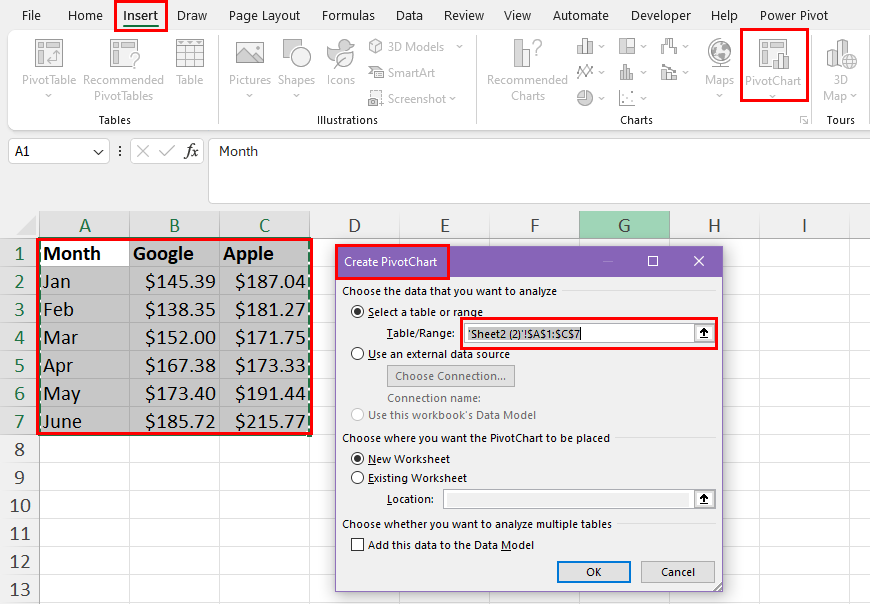Select column G header
This screenshot has height=604, width=870.
coord(624,225)
